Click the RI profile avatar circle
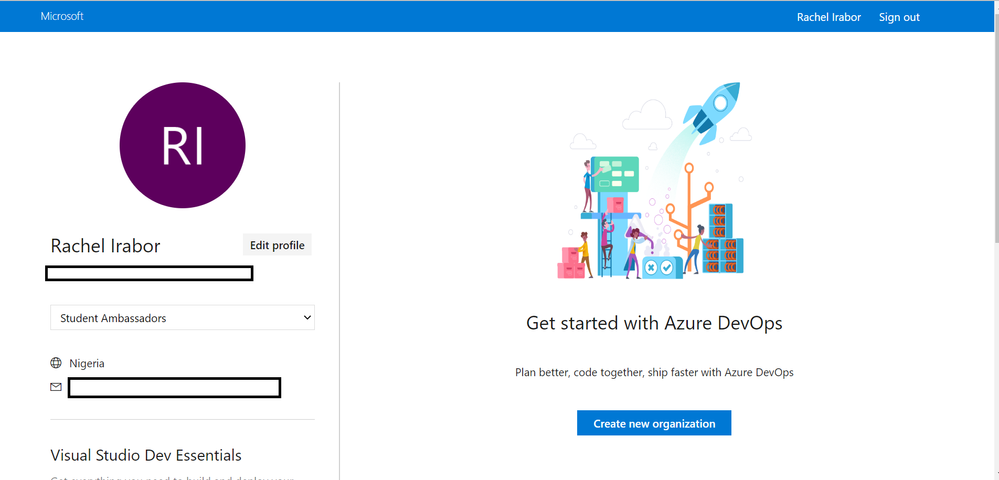The width and height of the screenshot is (999, 480). coord(183,145)
